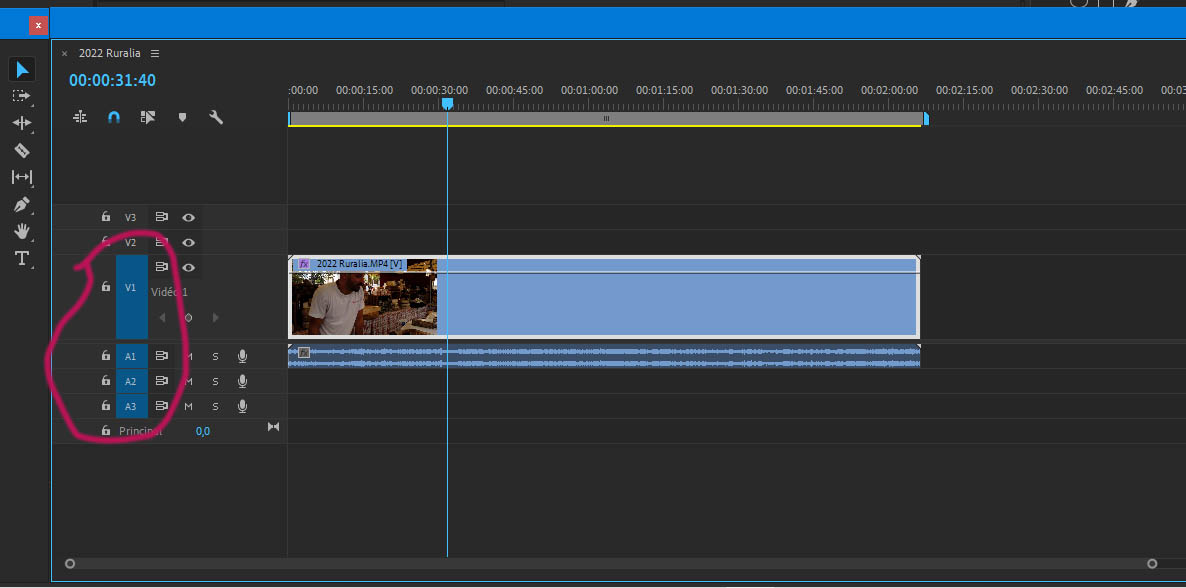Close the 2022 Ruralia sequence tab
1186x588 pixels.
(x=65, y=54)
